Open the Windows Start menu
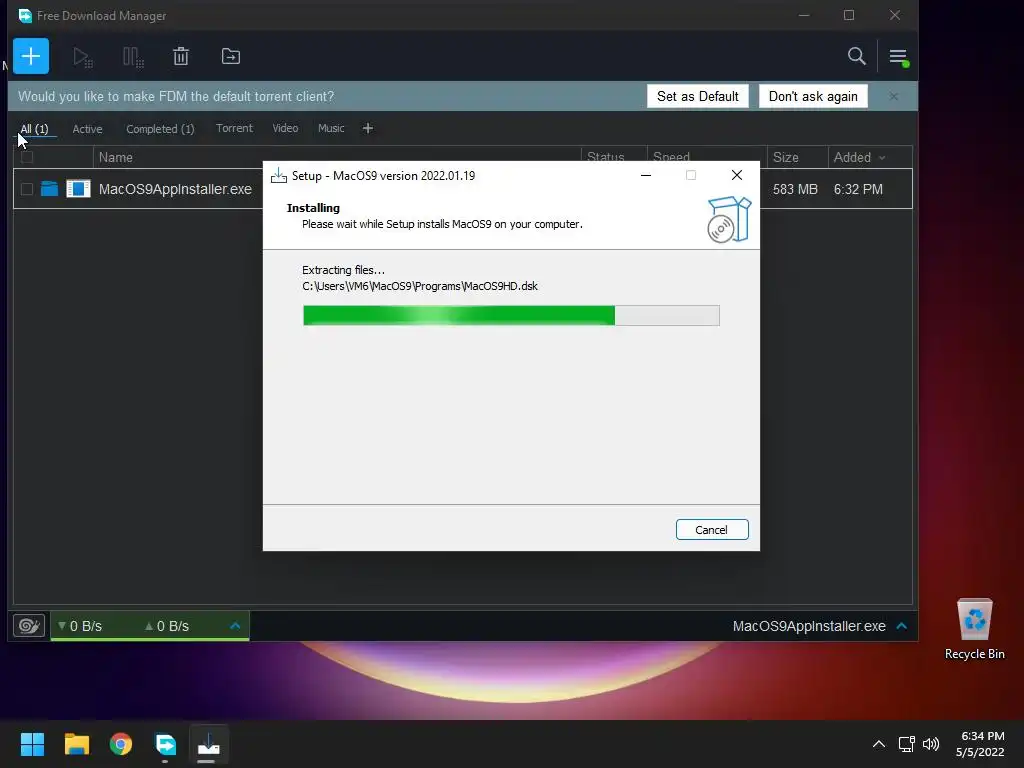 click(x=32, y=744)
